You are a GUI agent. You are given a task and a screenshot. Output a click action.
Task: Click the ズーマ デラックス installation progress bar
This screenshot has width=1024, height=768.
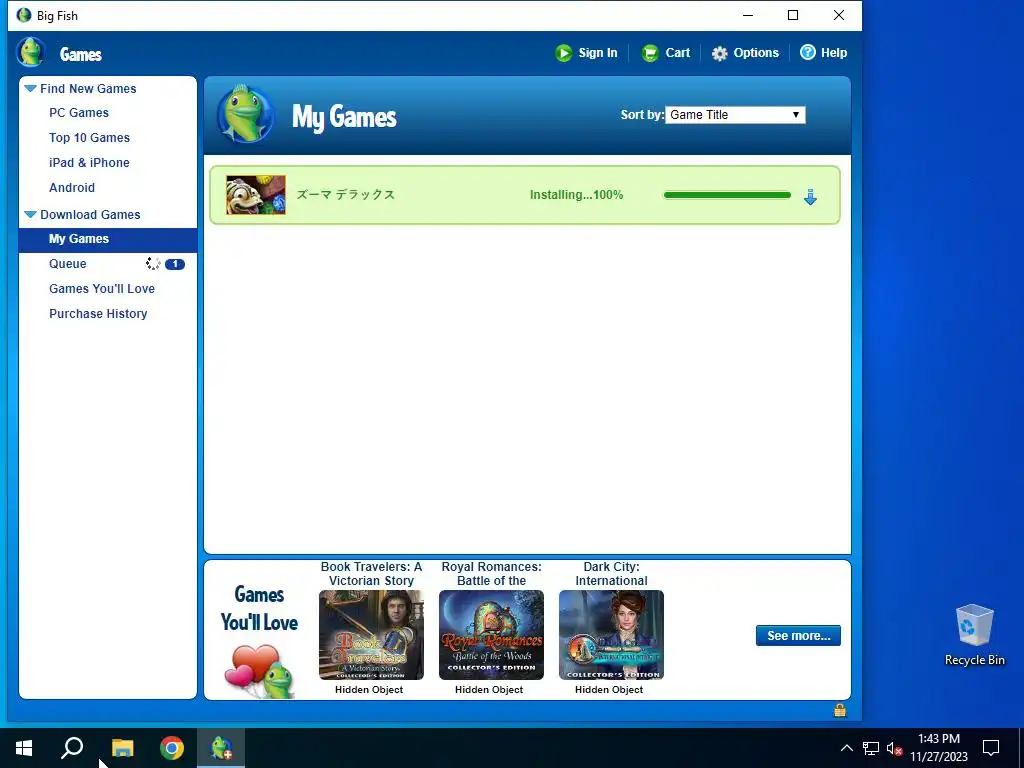[727, 195]
